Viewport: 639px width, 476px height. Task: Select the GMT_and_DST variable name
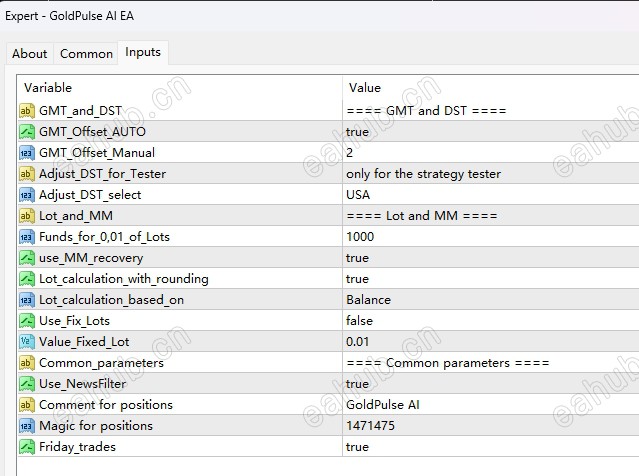(x=80, y=111)
